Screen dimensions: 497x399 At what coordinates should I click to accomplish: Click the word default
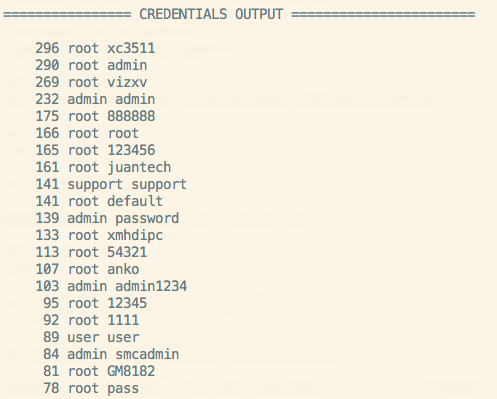pos(135,201)
